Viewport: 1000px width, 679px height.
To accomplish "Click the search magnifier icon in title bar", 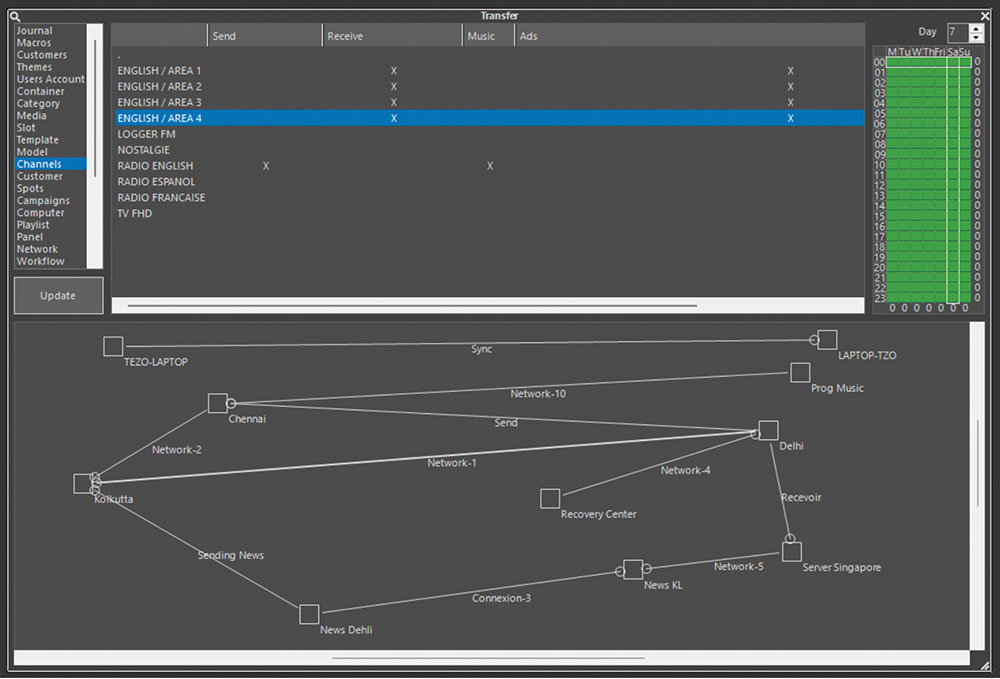I will (15, 16).
